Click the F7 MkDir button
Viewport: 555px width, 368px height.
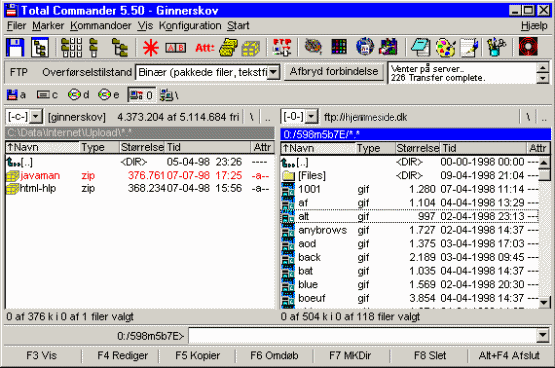coord(350,355)
